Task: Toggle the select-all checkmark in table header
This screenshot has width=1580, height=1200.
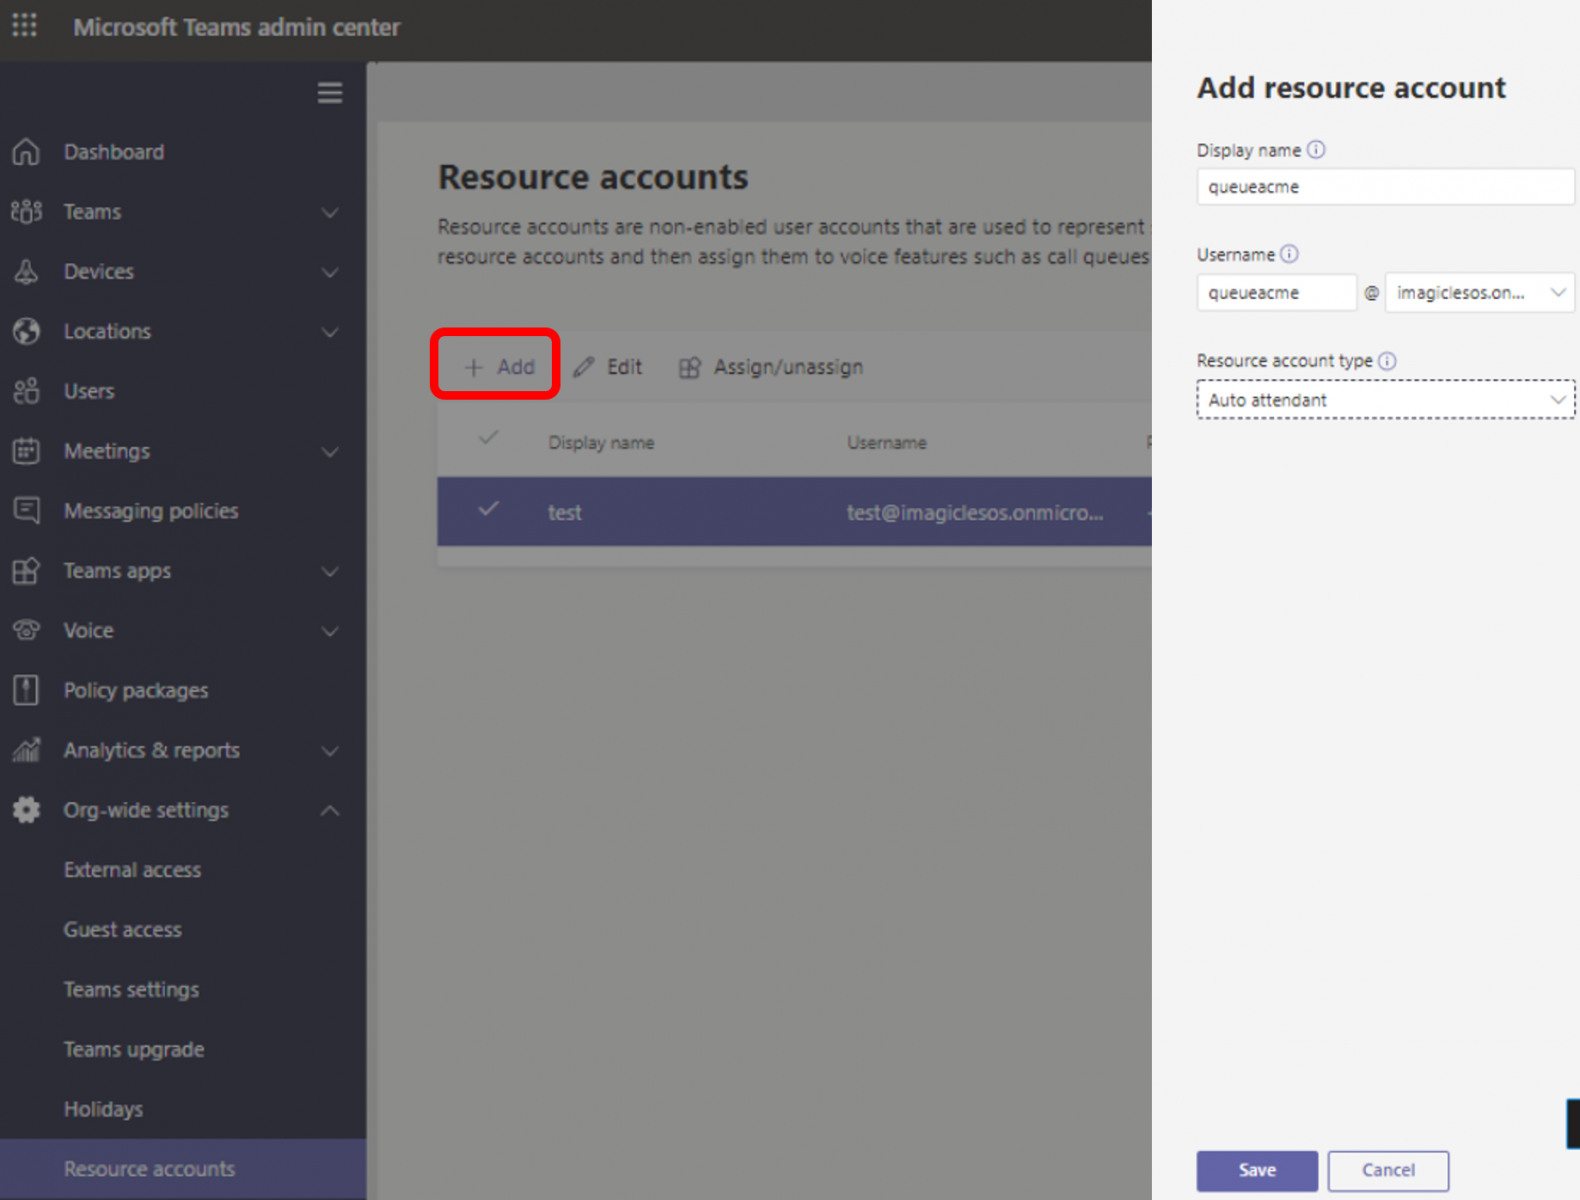Action: click(x=488, y=439)
